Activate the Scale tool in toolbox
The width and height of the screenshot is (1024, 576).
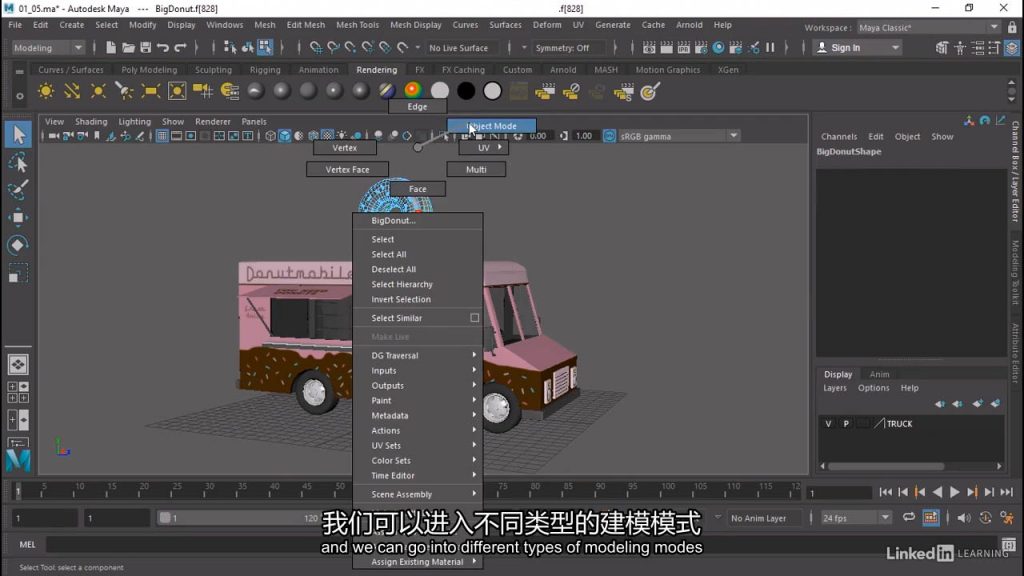pos(18,272)
